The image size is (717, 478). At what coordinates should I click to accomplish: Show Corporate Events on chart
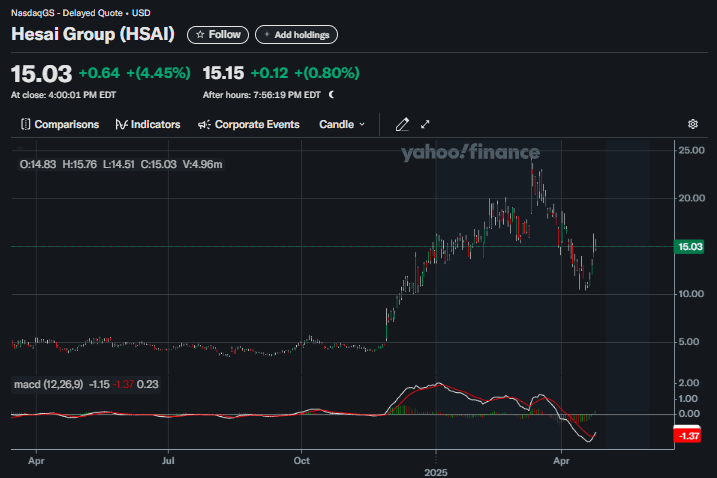(x=249, y=125)
